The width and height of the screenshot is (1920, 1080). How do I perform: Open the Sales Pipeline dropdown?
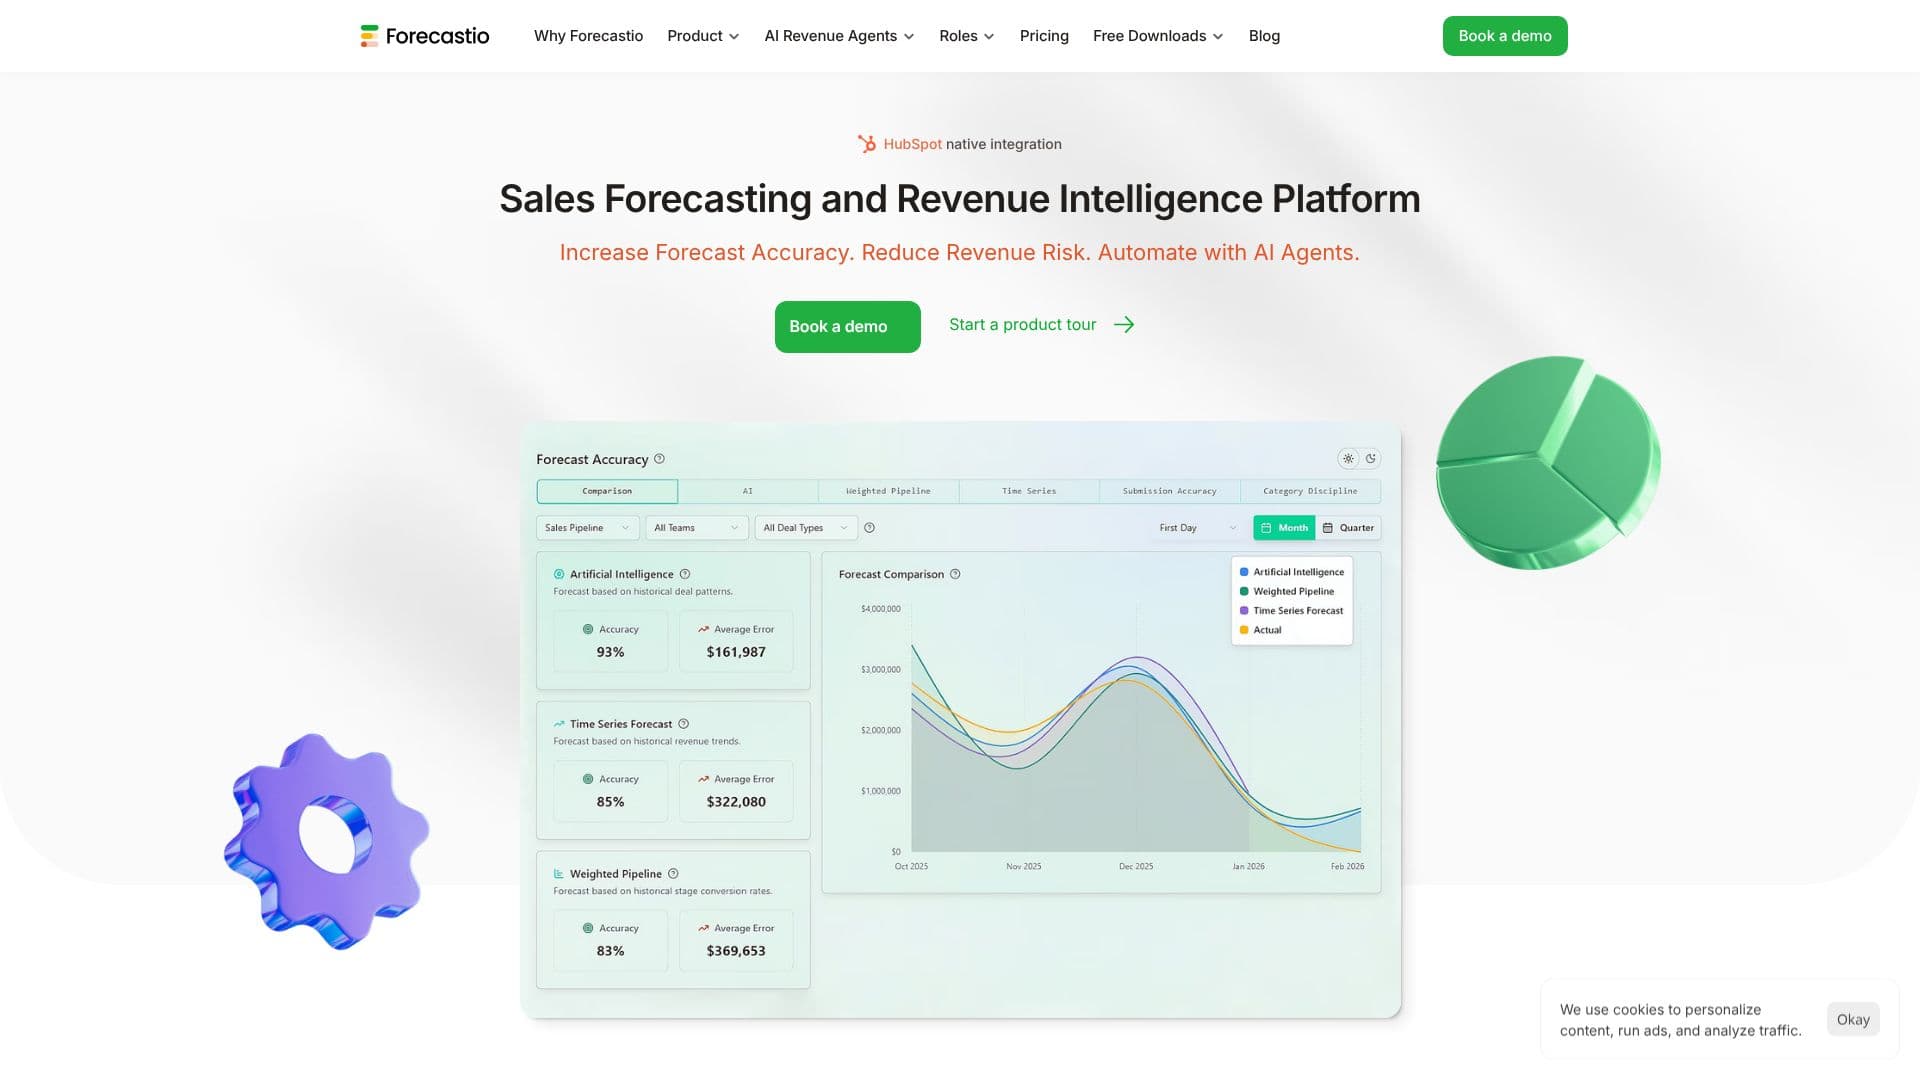(587, 528)
